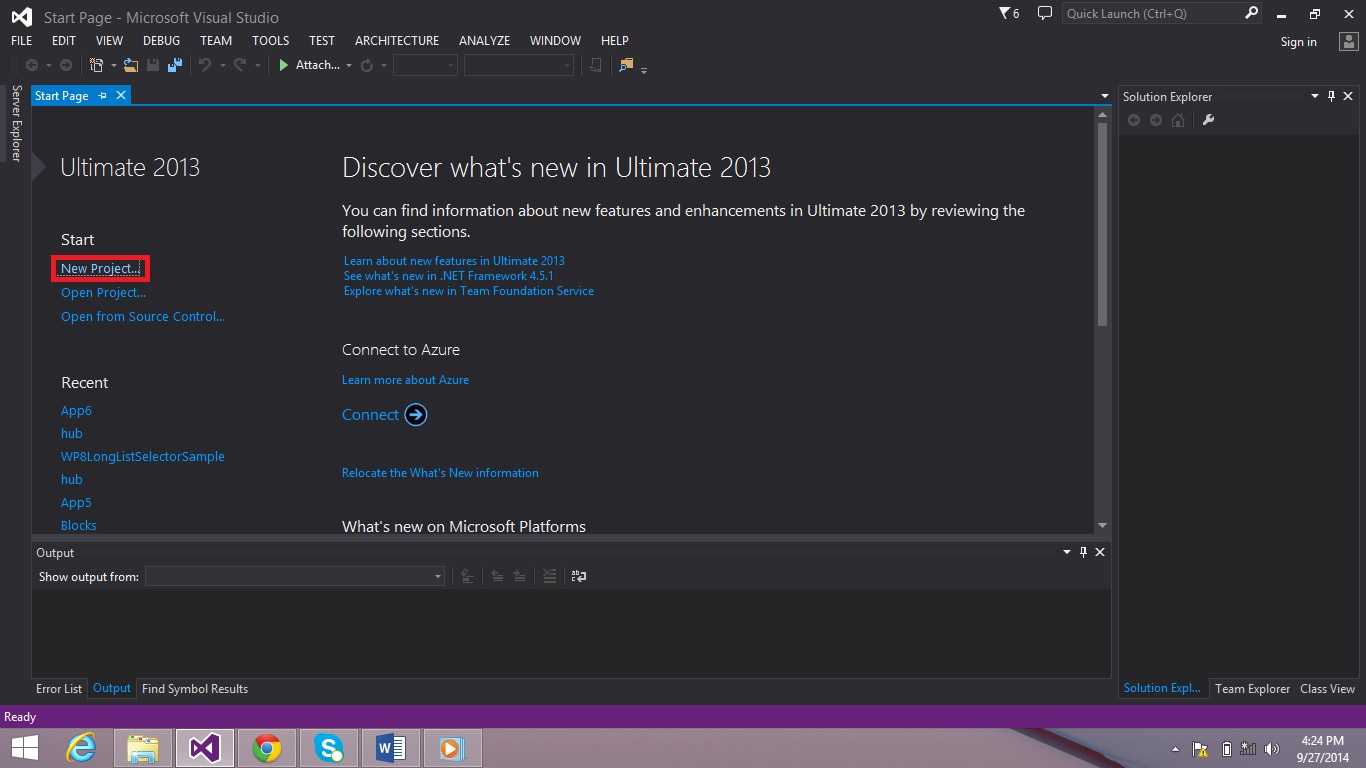Expand the New Project toolbar dropdown arrow
Screen dimensions: 1366x768
click(x=114, y=66)
